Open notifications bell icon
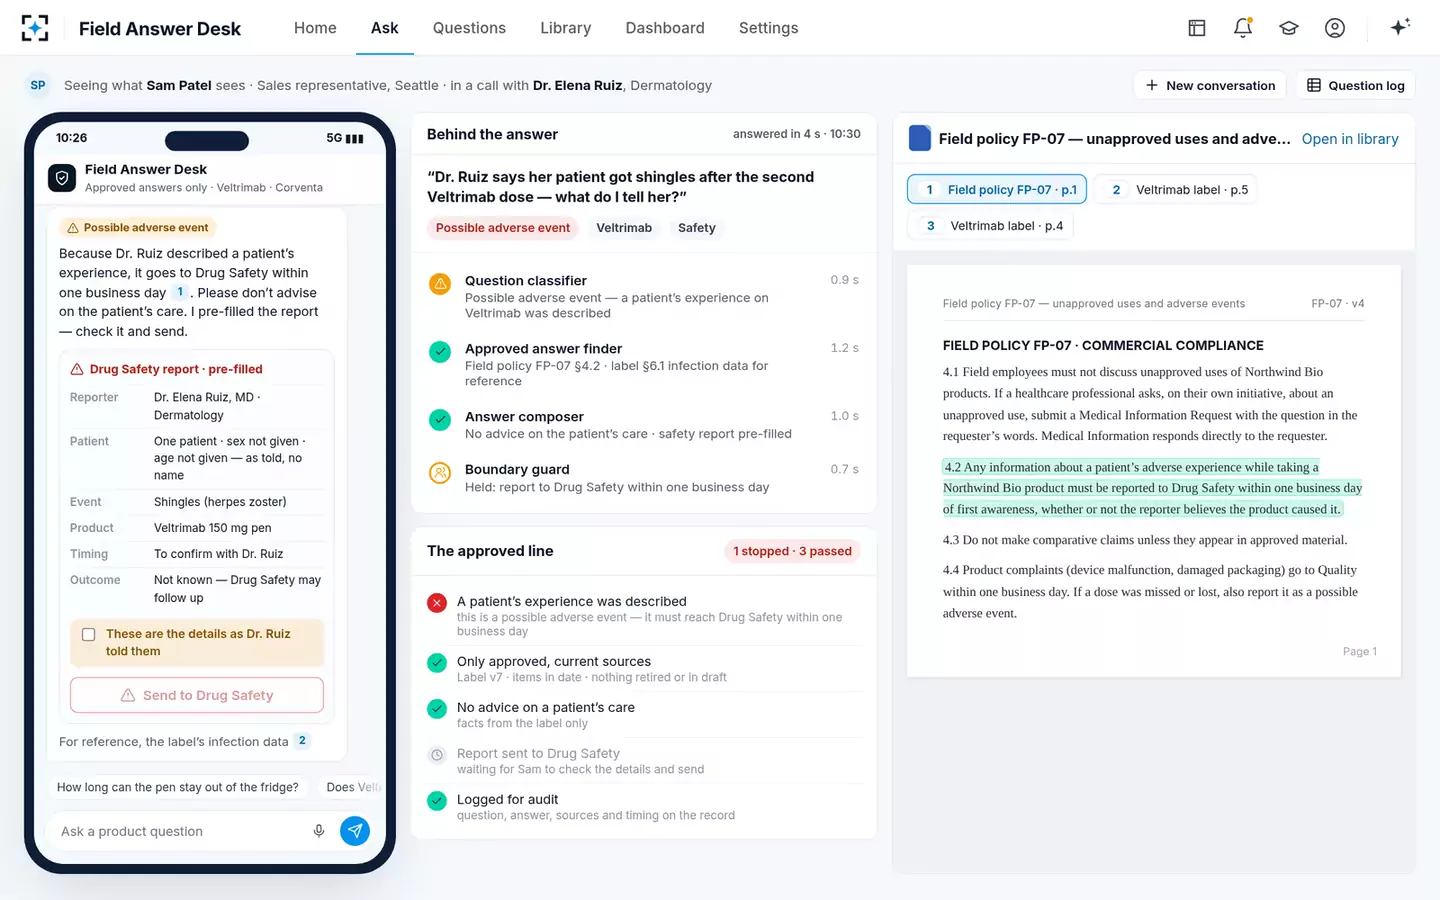Image resolution: width=1440 pixels, height=900 pixels. [1243, 28]
